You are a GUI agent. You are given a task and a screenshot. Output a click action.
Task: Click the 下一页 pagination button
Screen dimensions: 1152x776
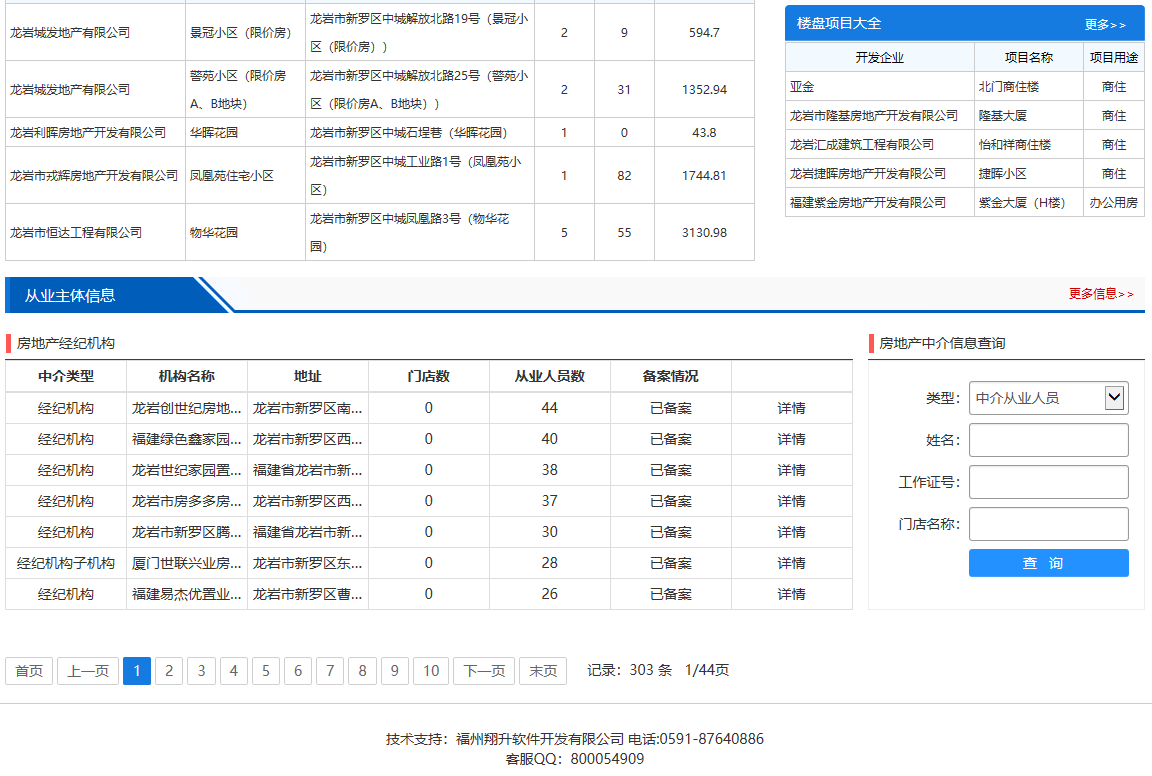click(x=484, y=671)
